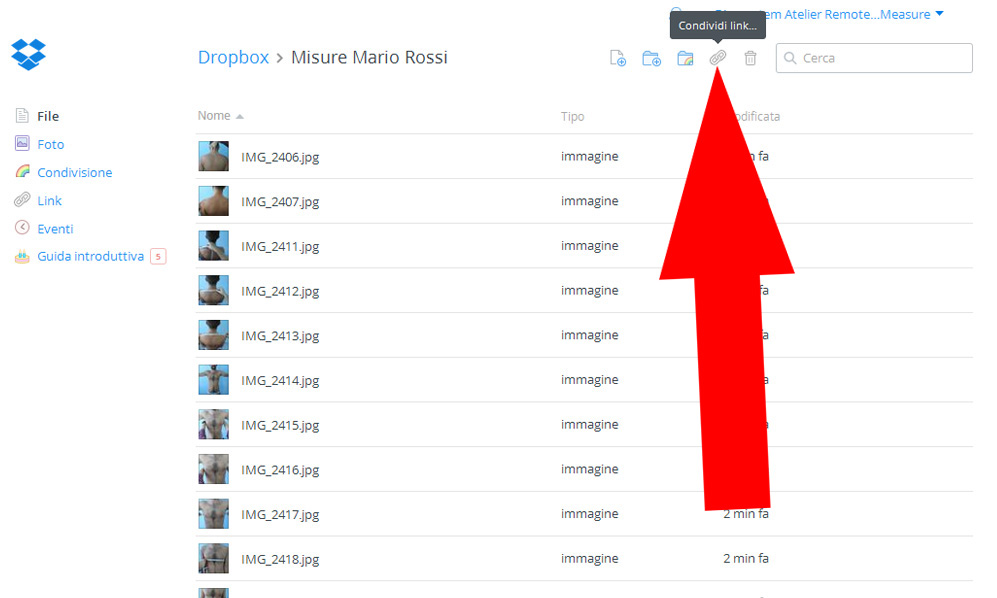997x598 pixels.
Task: Sort files by Nome column header
Action: click(214, 116)
